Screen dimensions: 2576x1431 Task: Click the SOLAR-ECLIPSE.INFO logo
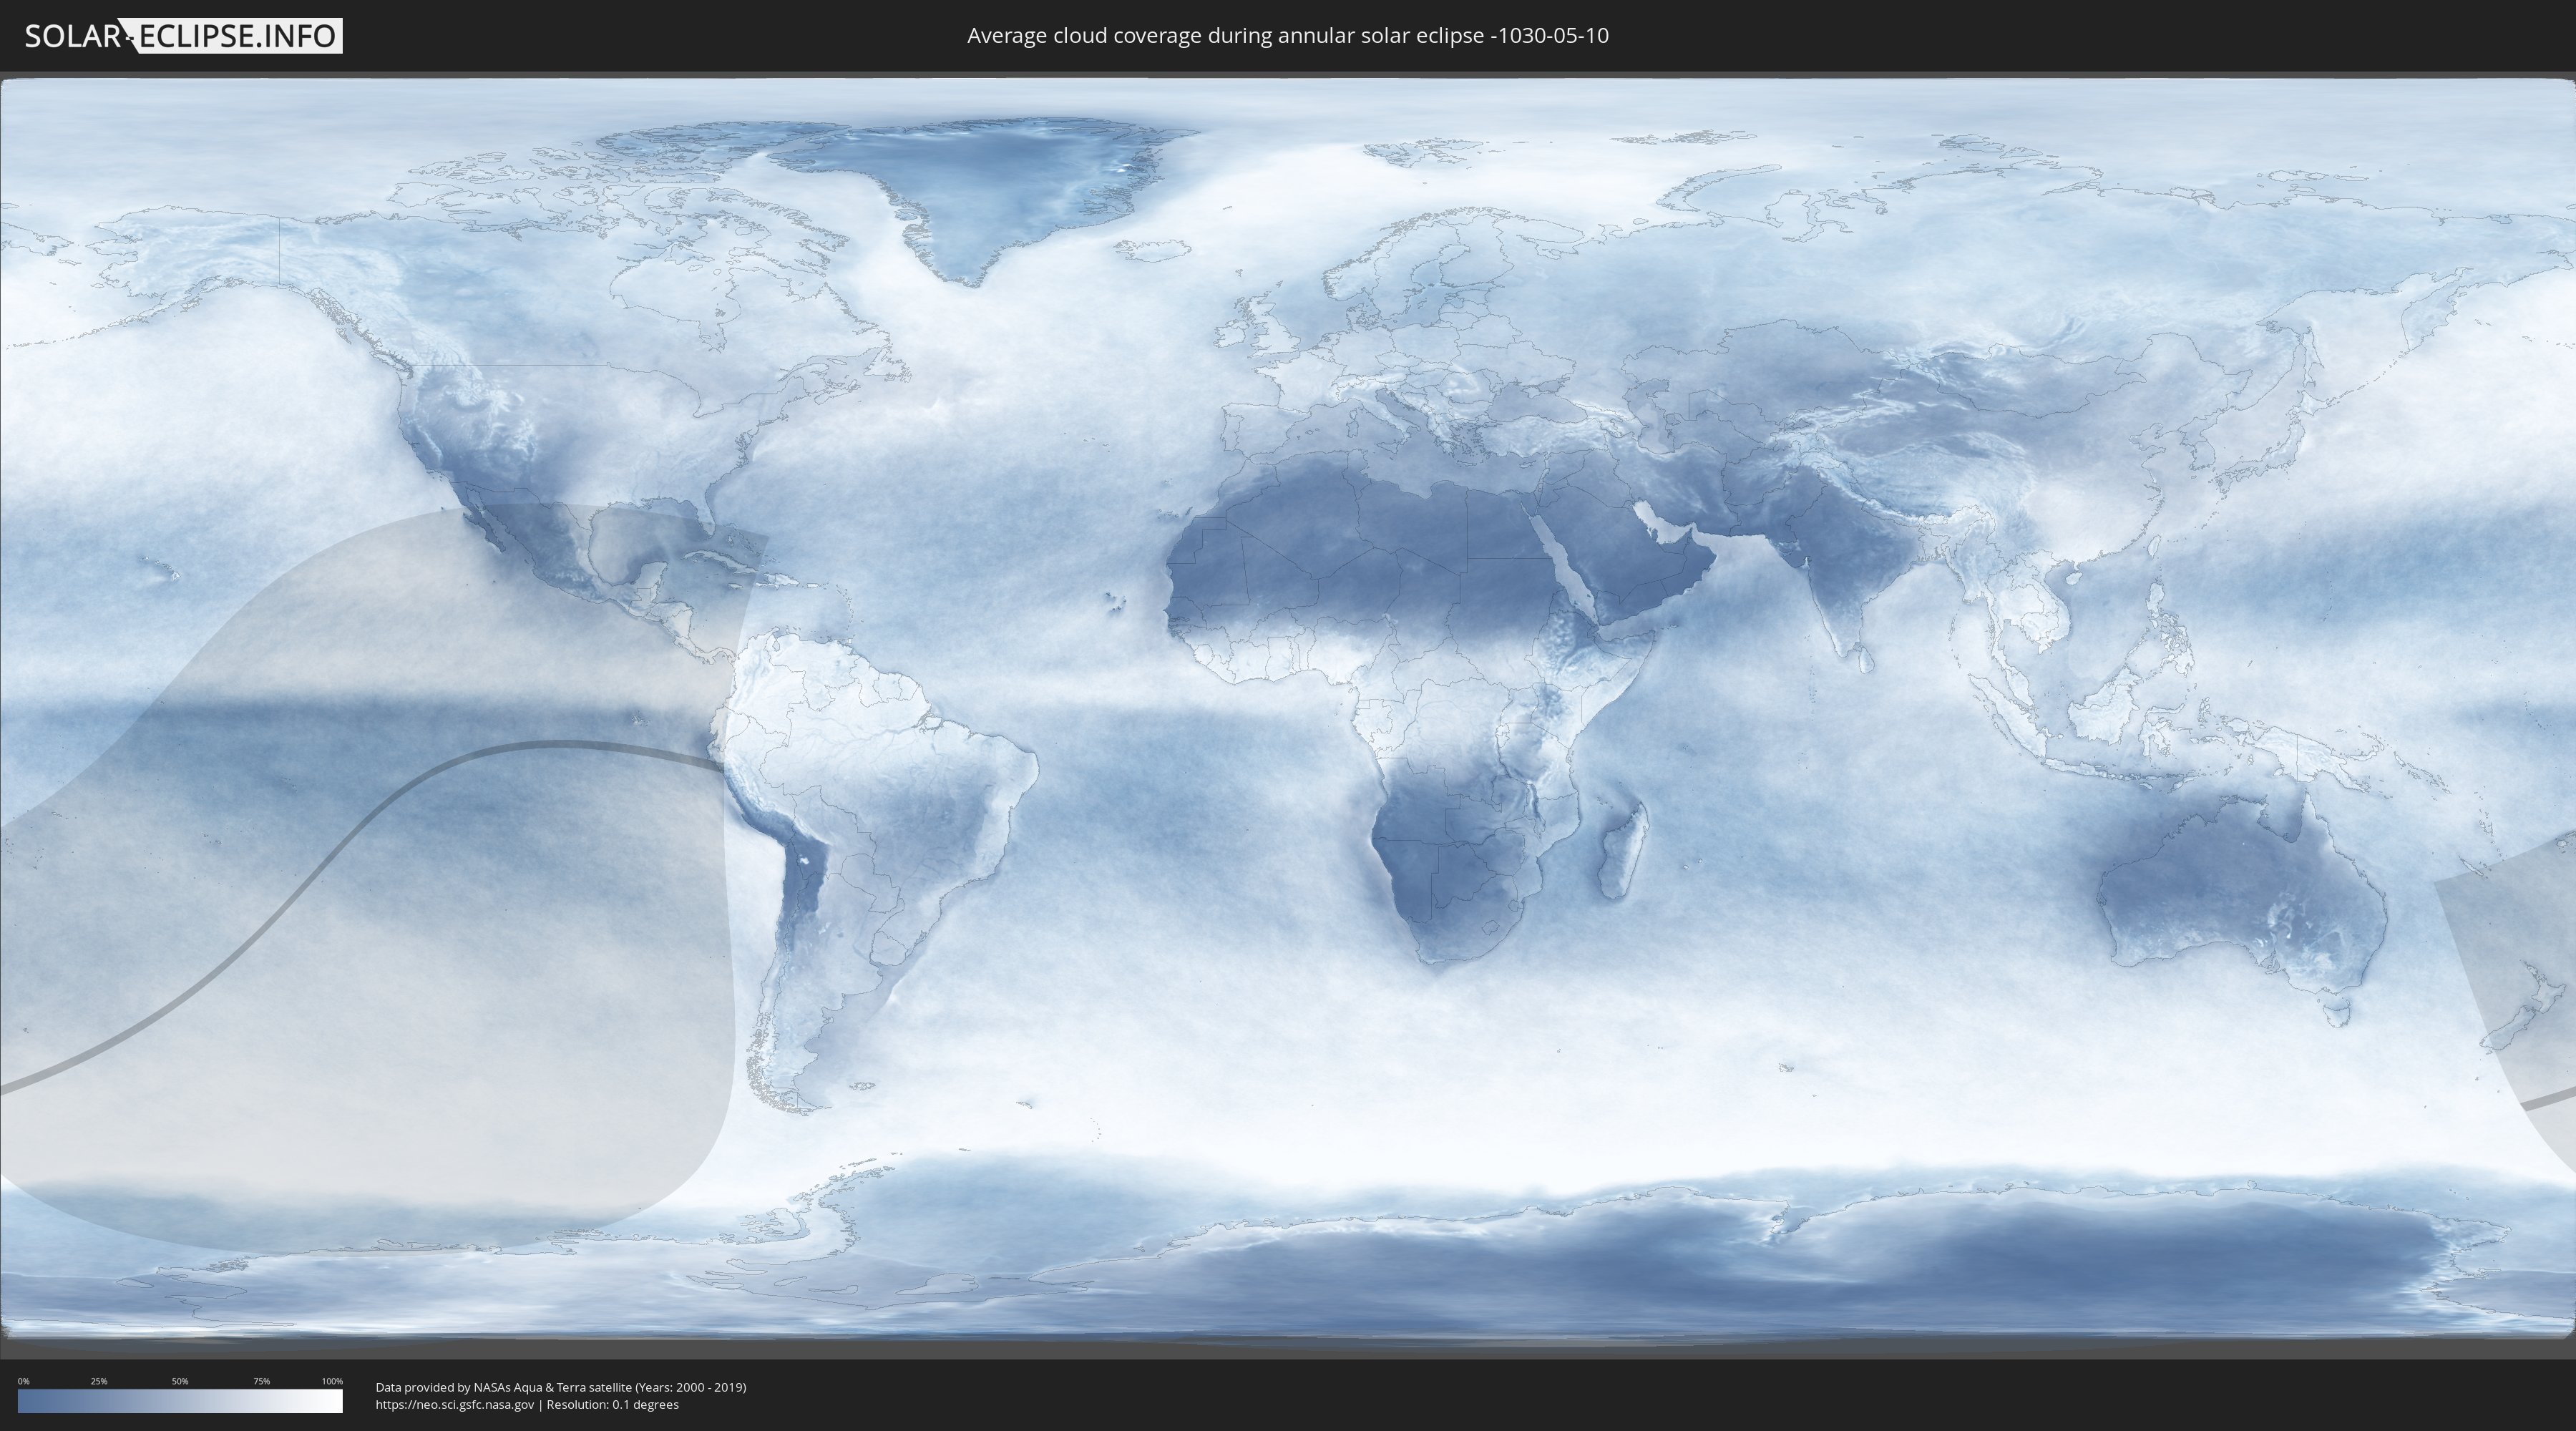click(x=183, y=36)
